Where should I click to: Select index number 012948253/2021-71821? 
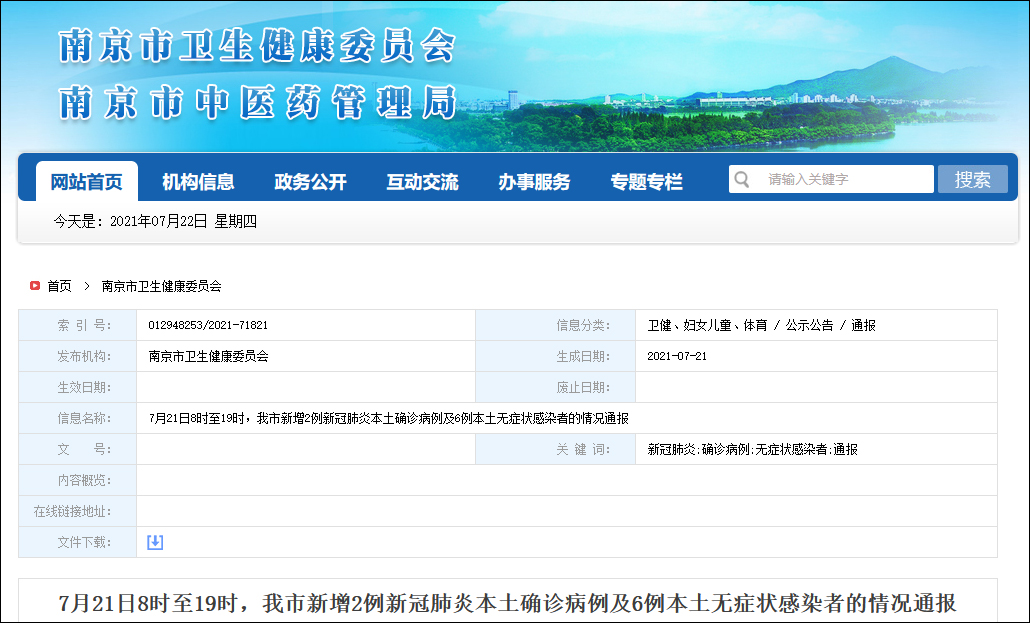[208, 325]
